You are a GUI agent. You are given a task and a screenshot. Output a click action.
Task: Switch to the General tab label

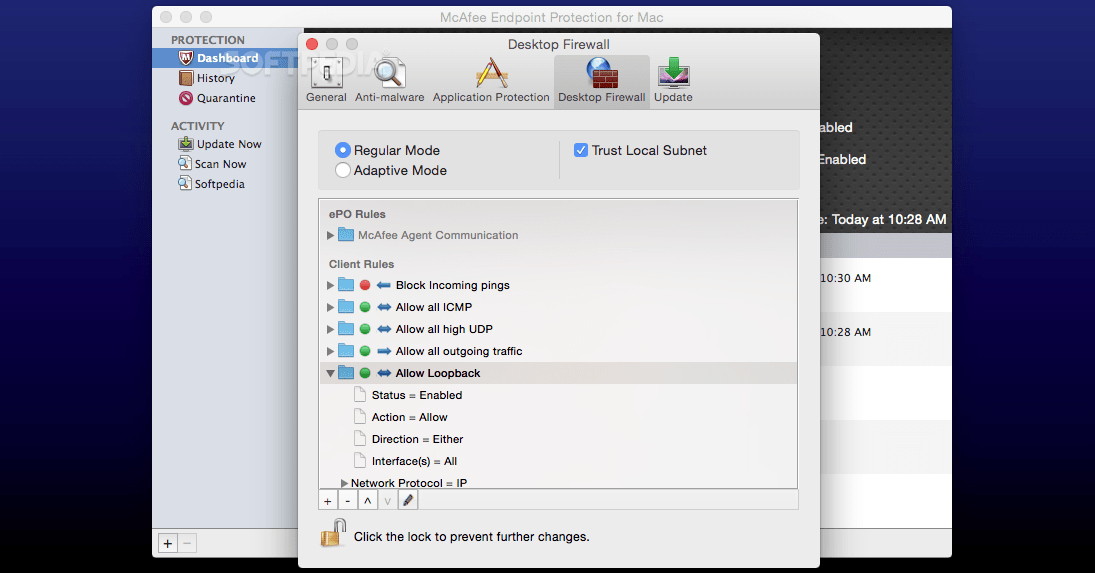(326, 97)
